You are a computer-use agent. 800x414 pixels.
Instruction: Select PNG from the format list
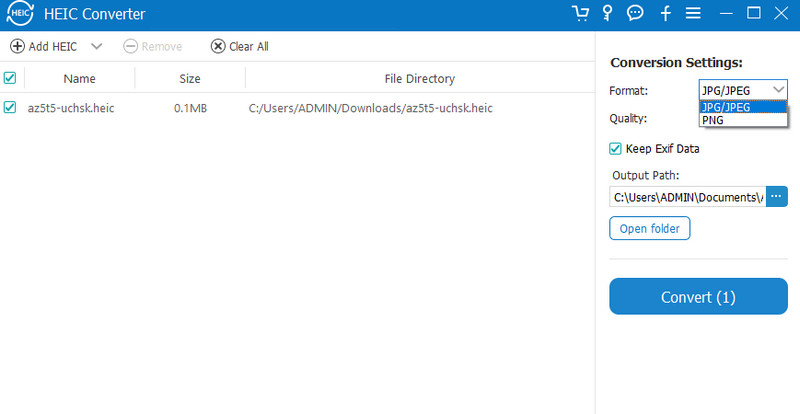[x=743, y=120]
